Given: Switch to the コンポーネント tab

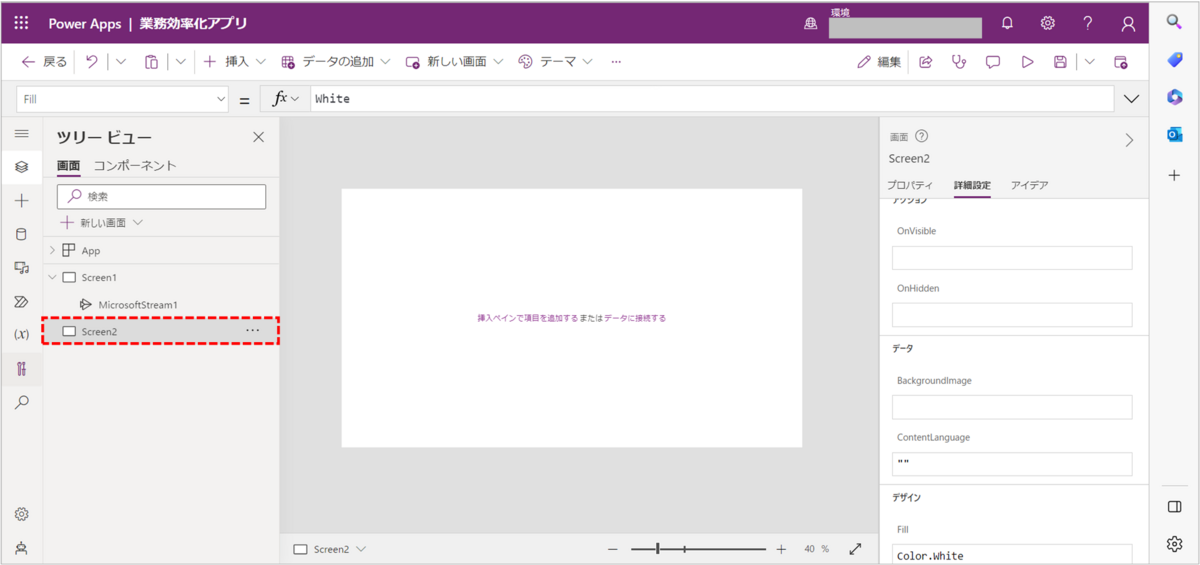Looking at the screenshot, I should click(x=135, y=166).
